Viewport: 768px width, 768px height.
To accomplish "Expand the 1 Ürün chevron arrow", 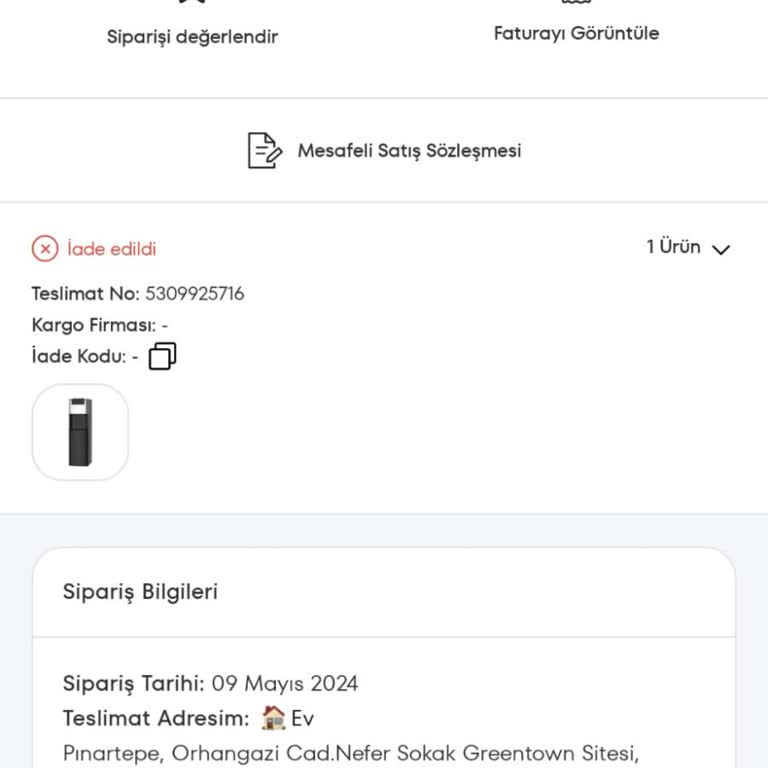I will point(721,250).
